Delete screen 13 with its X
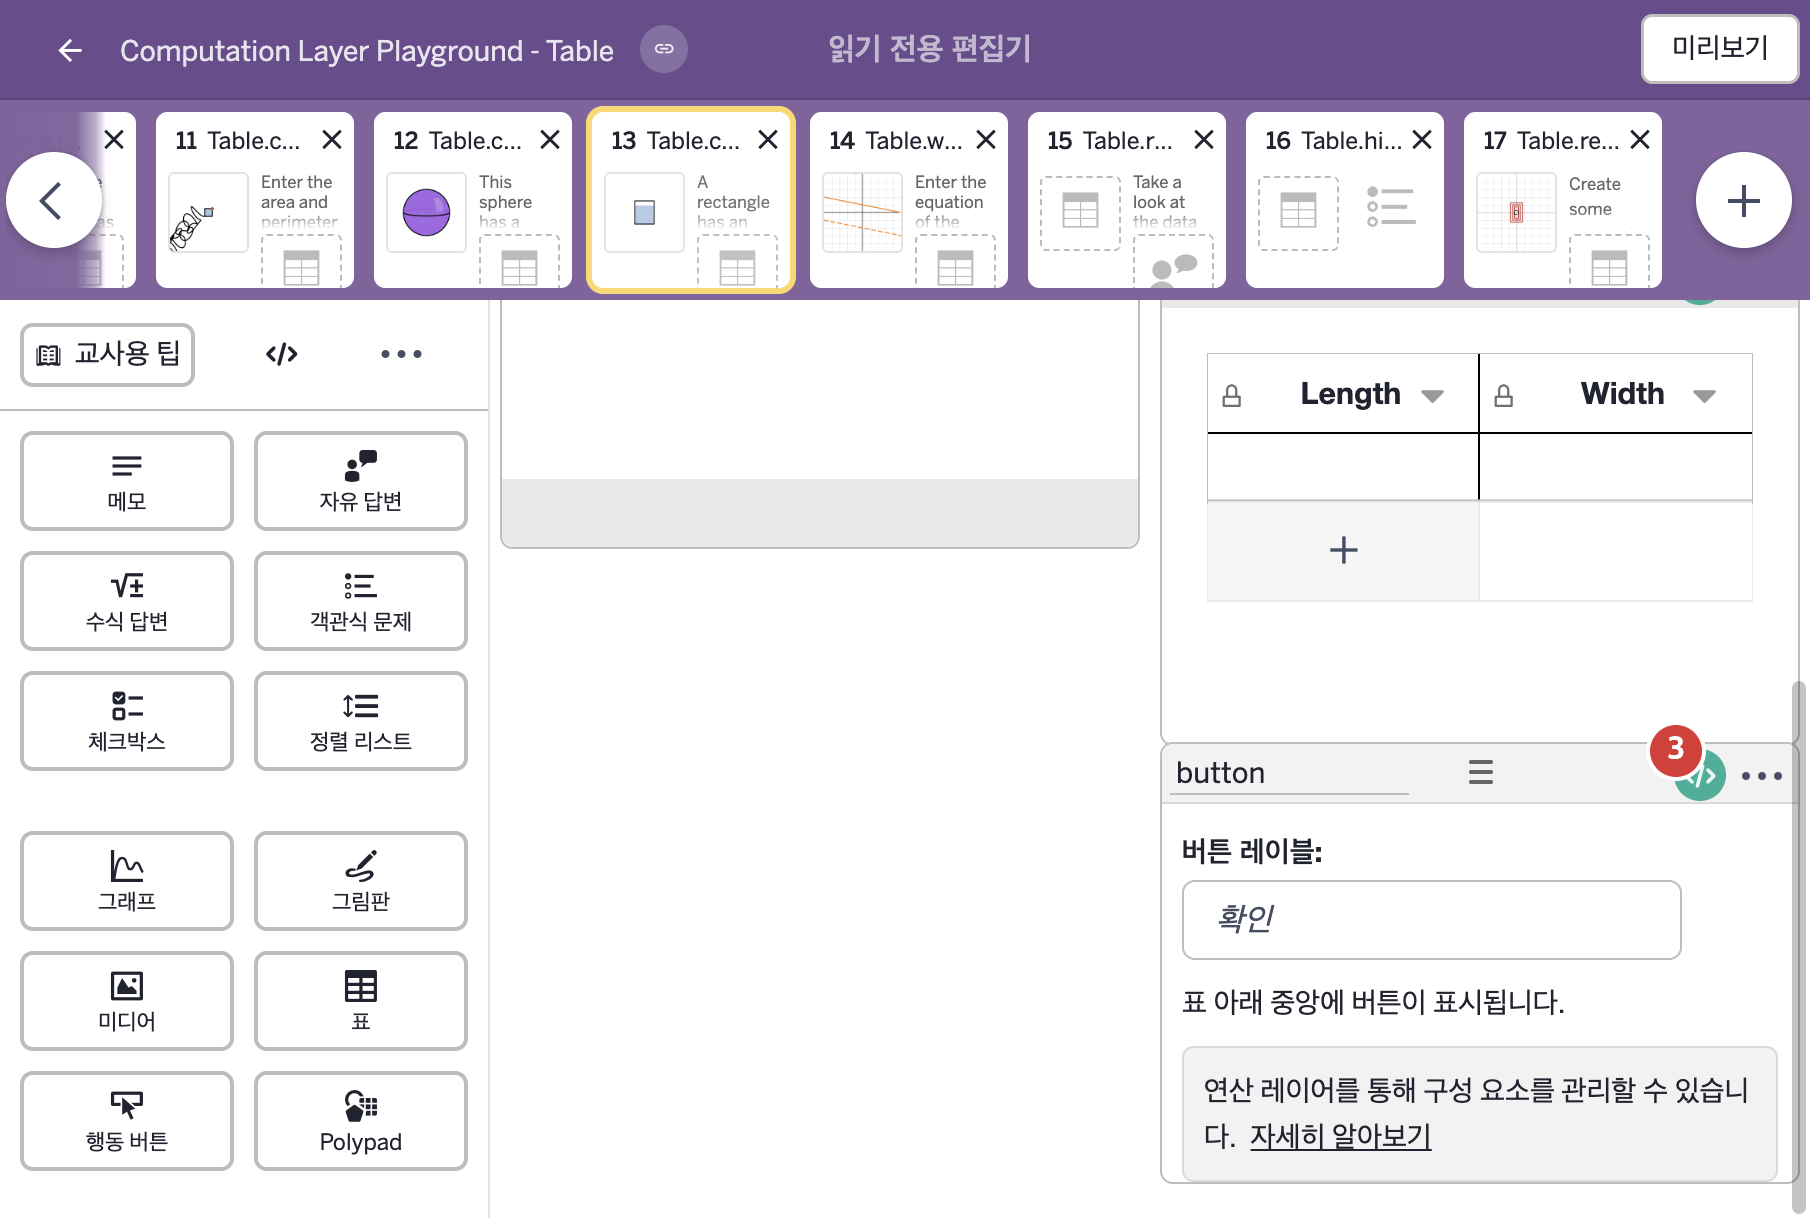Viewport: 1810px width, 1218px height. click(x=768, y=140)
